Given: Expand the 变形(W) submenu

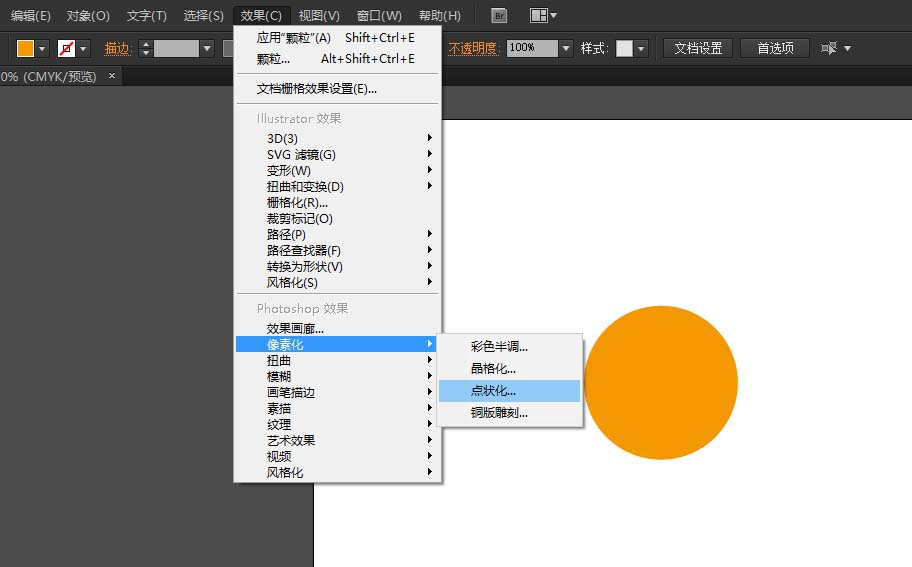Looking at the screenshot, I should click(337, 170).
